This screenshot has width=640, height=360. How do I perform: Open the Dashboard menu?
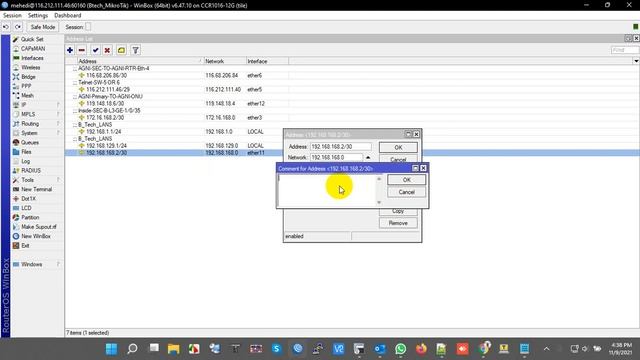[68, 16]
